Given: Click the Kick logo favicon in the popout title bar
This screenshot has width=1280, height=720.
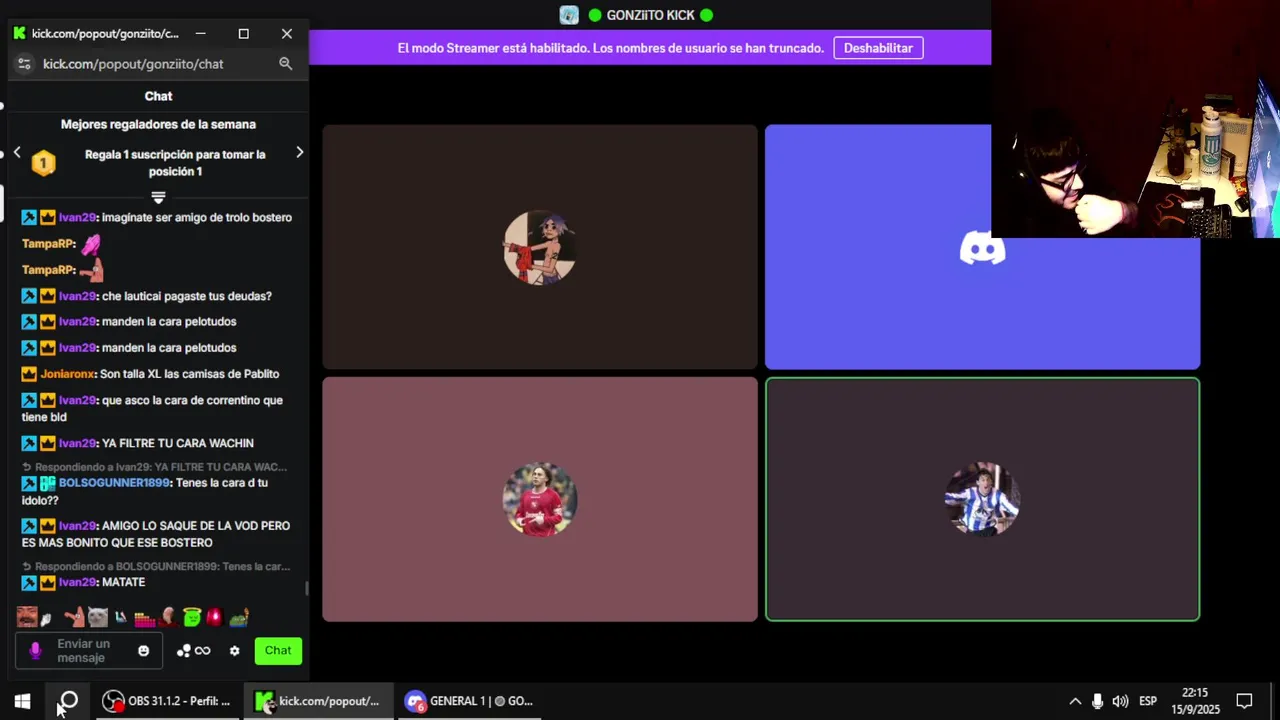Looking at the screenshot, I should 19,34.
